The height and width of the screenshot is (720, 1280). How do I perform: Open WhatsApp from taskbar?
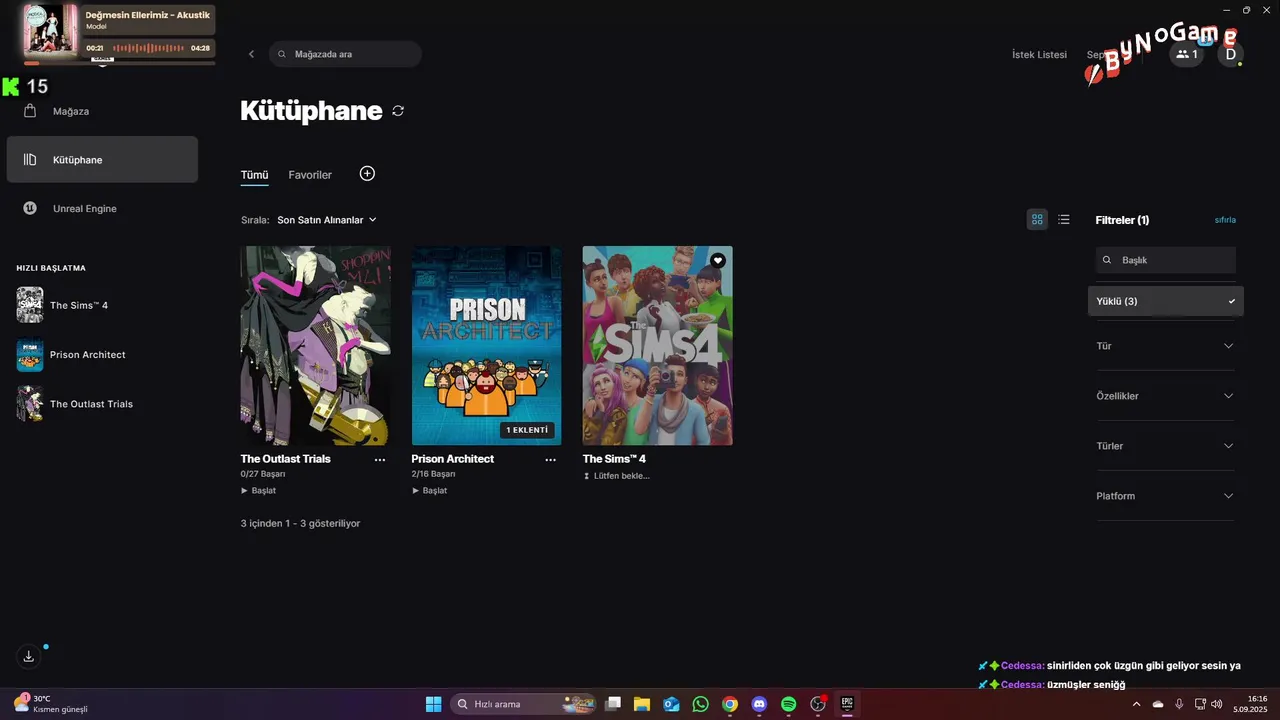[700, 704]
